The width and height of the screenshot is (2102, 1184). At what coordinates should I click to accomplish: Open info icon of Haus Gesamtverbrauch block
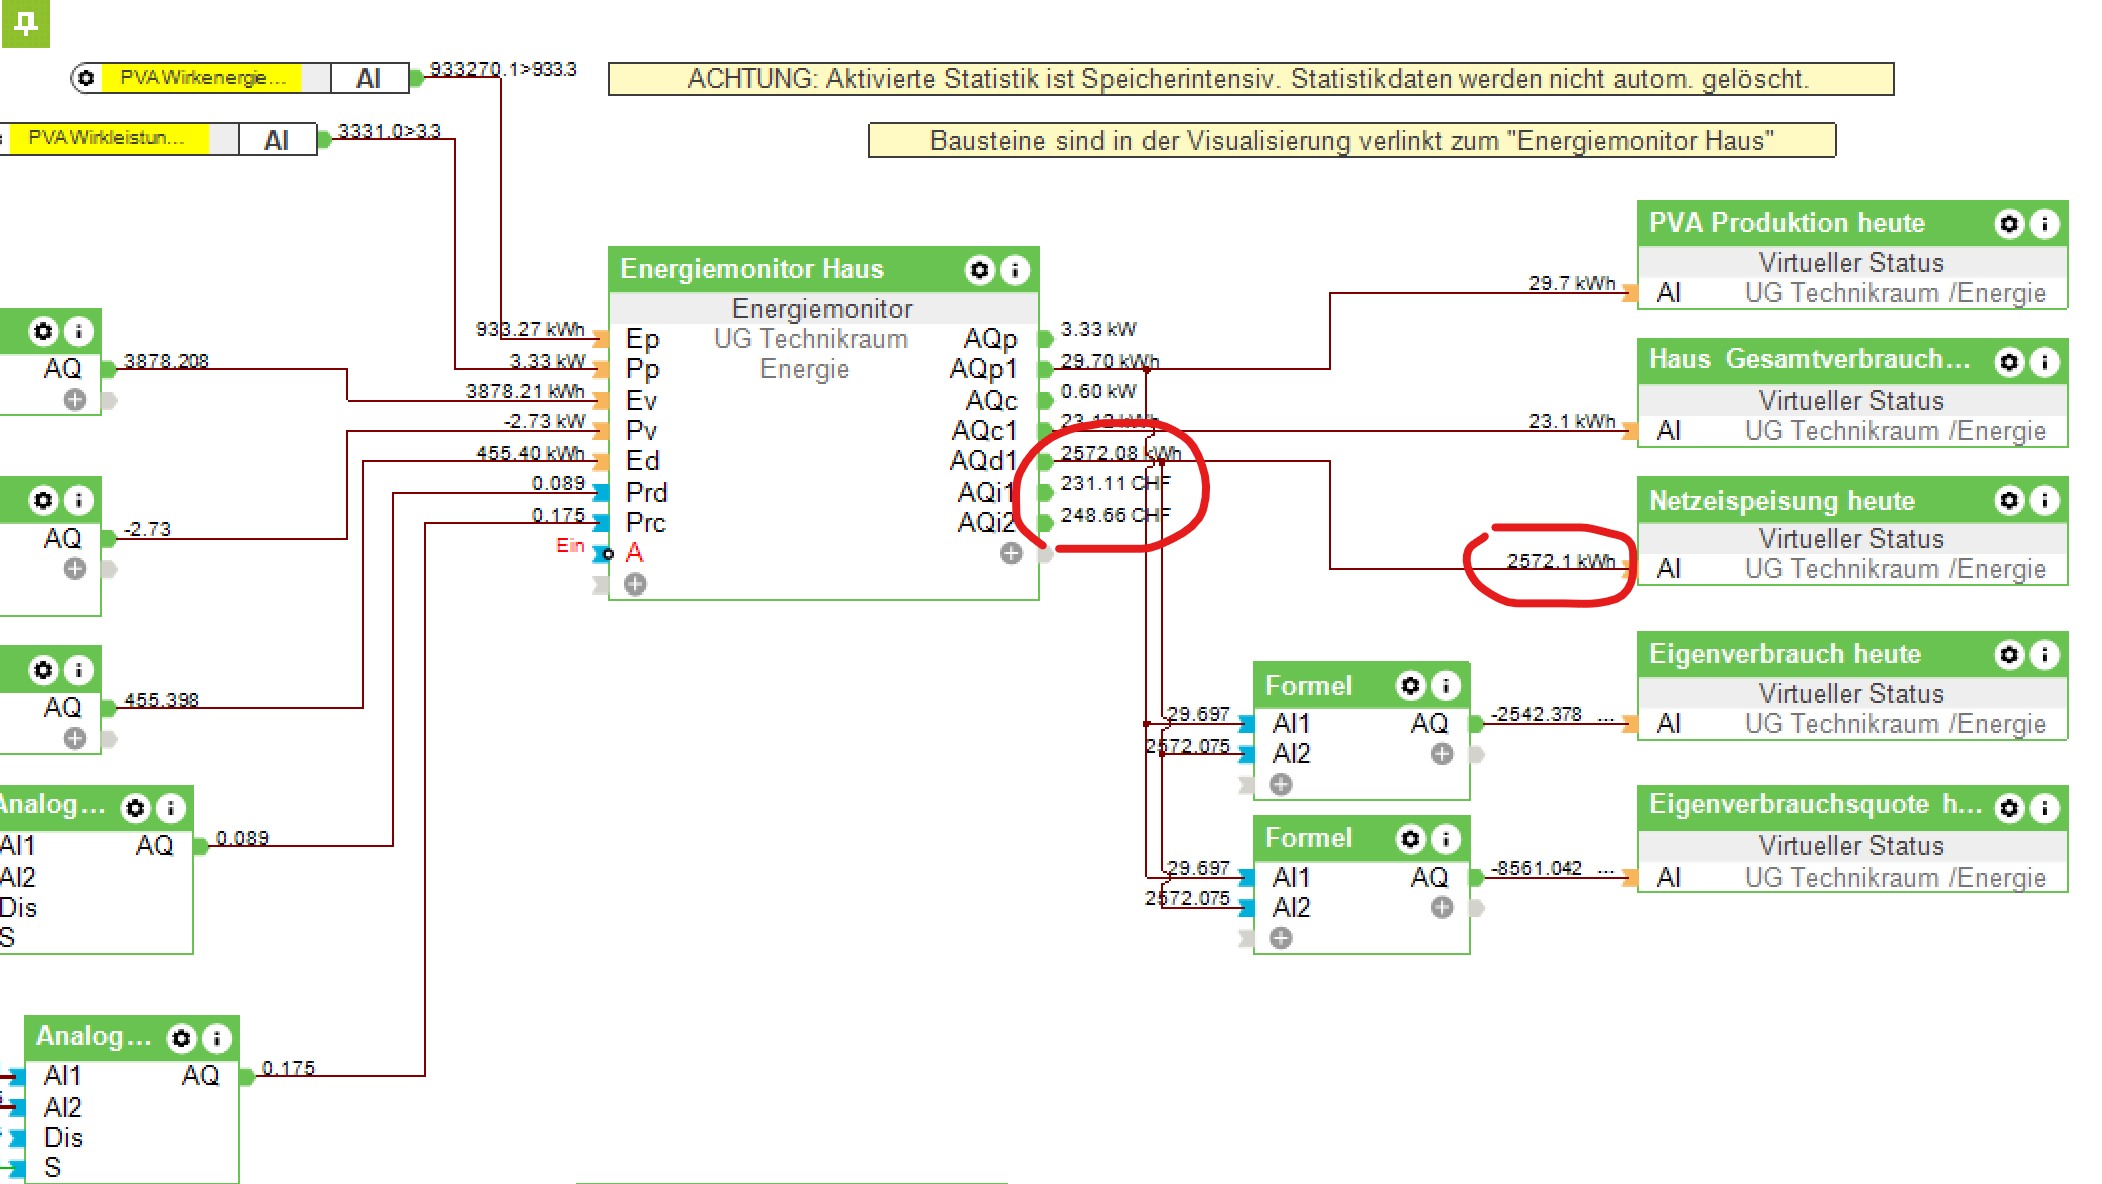click(x=2045, y=361)
